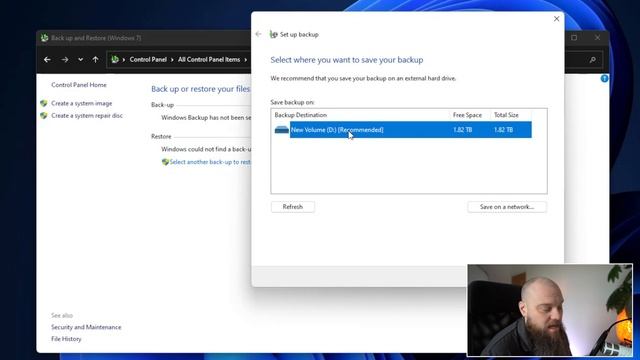Click Save on a network button

507,207
